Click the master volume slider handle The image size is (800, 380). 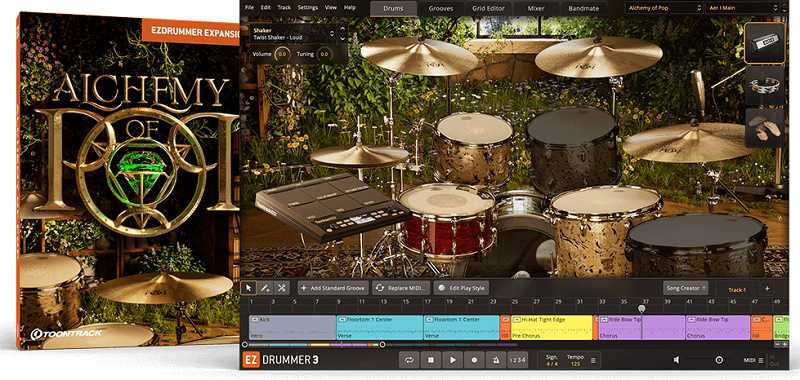pos(719,360)
